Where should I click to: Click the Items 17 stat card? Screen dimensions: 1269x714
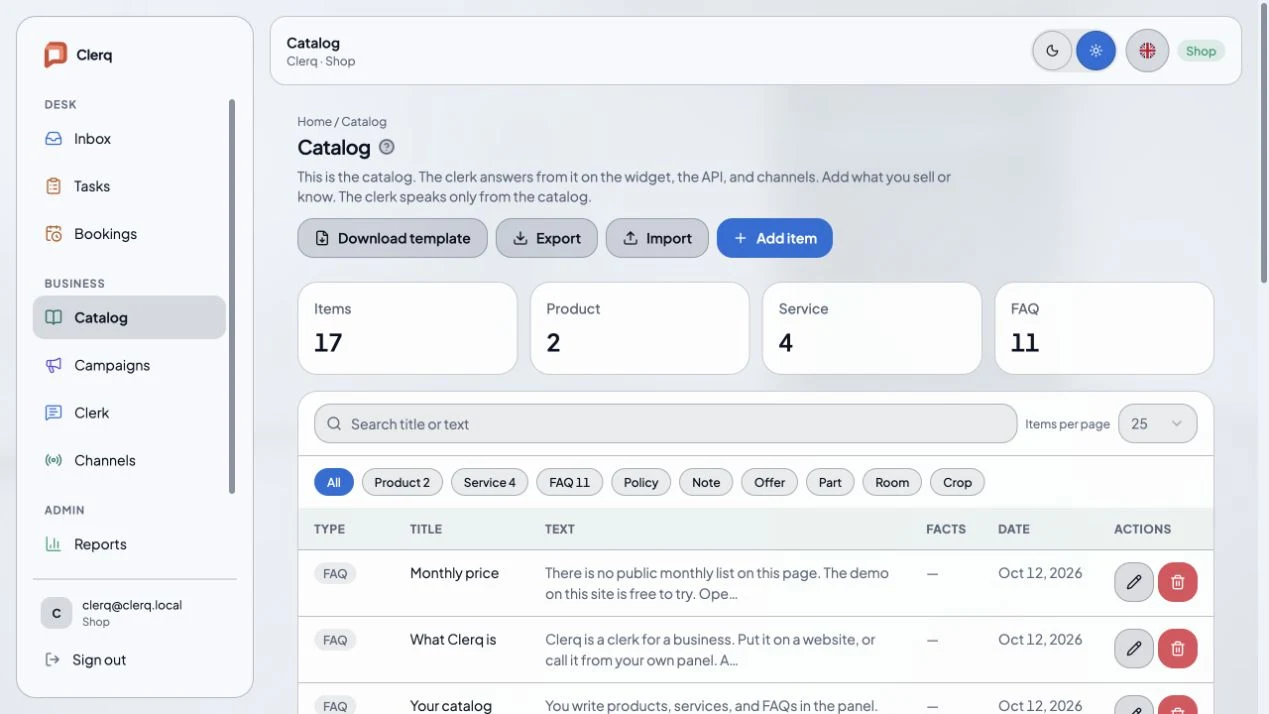click(407, 328)
